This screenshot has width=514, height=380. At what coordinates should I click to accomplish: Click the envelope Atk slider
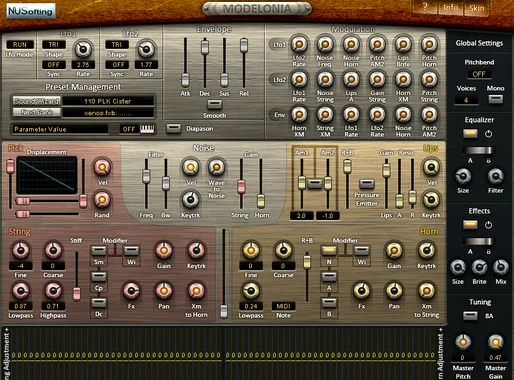[x=185, y=79]
